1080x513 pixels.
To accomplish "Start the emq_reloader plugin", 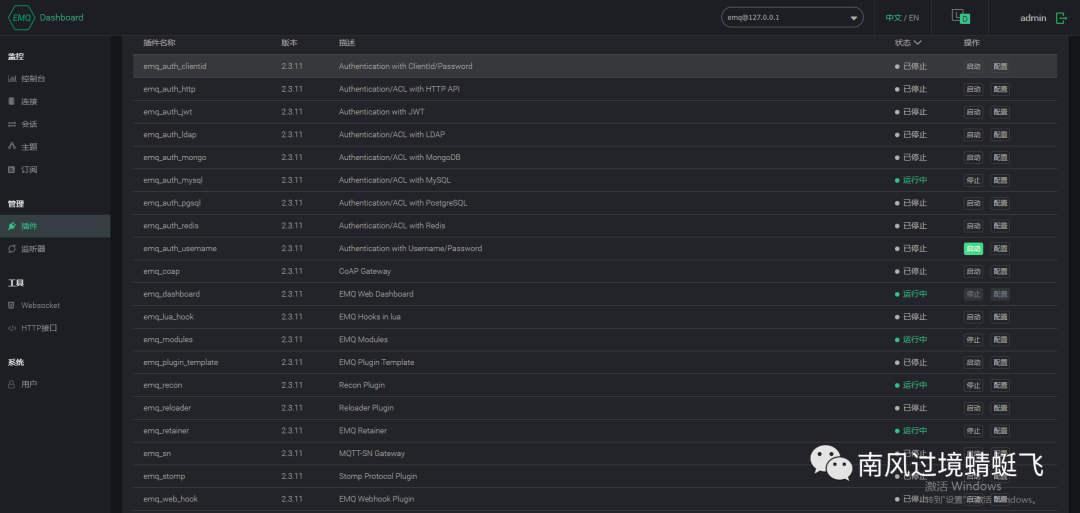I will 973,408.
